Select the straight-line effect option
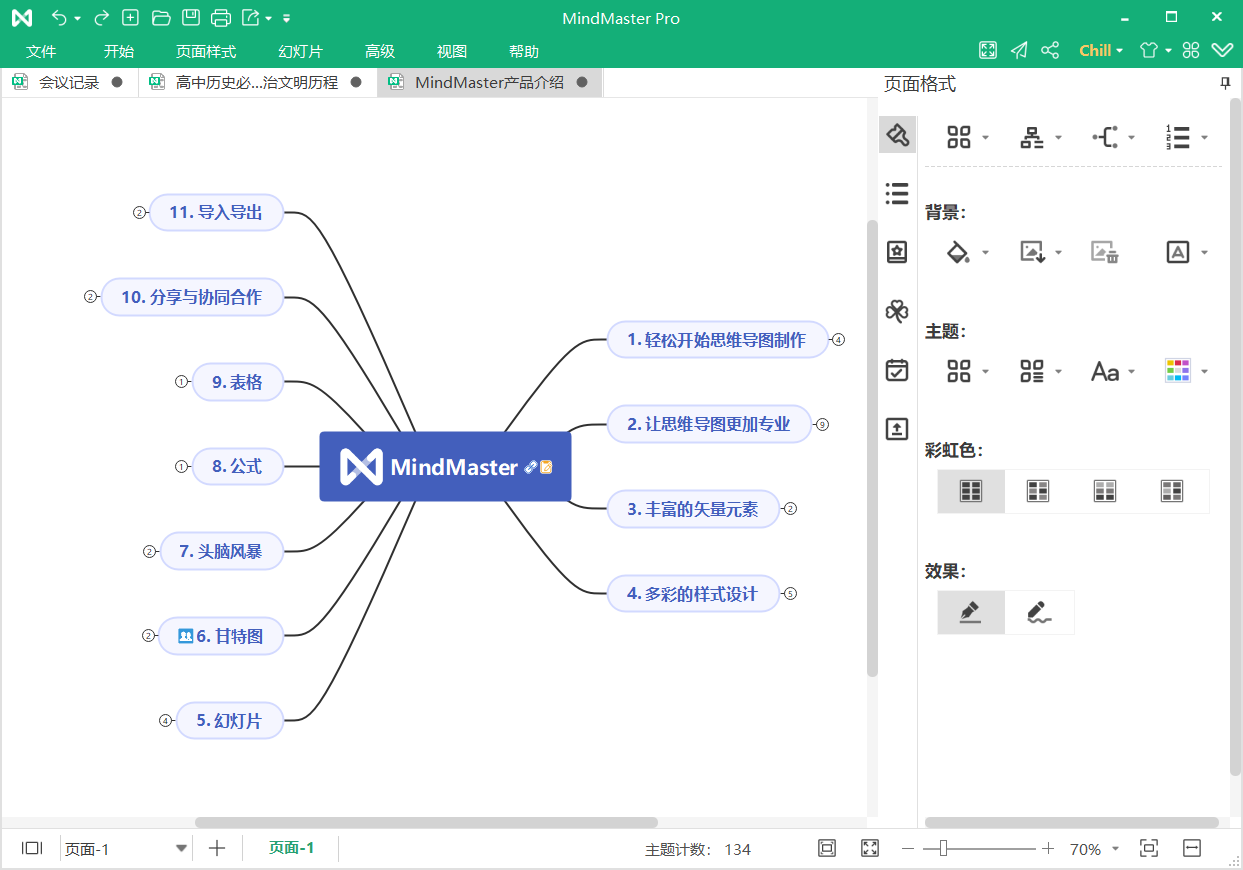 [x=971, y=612]
